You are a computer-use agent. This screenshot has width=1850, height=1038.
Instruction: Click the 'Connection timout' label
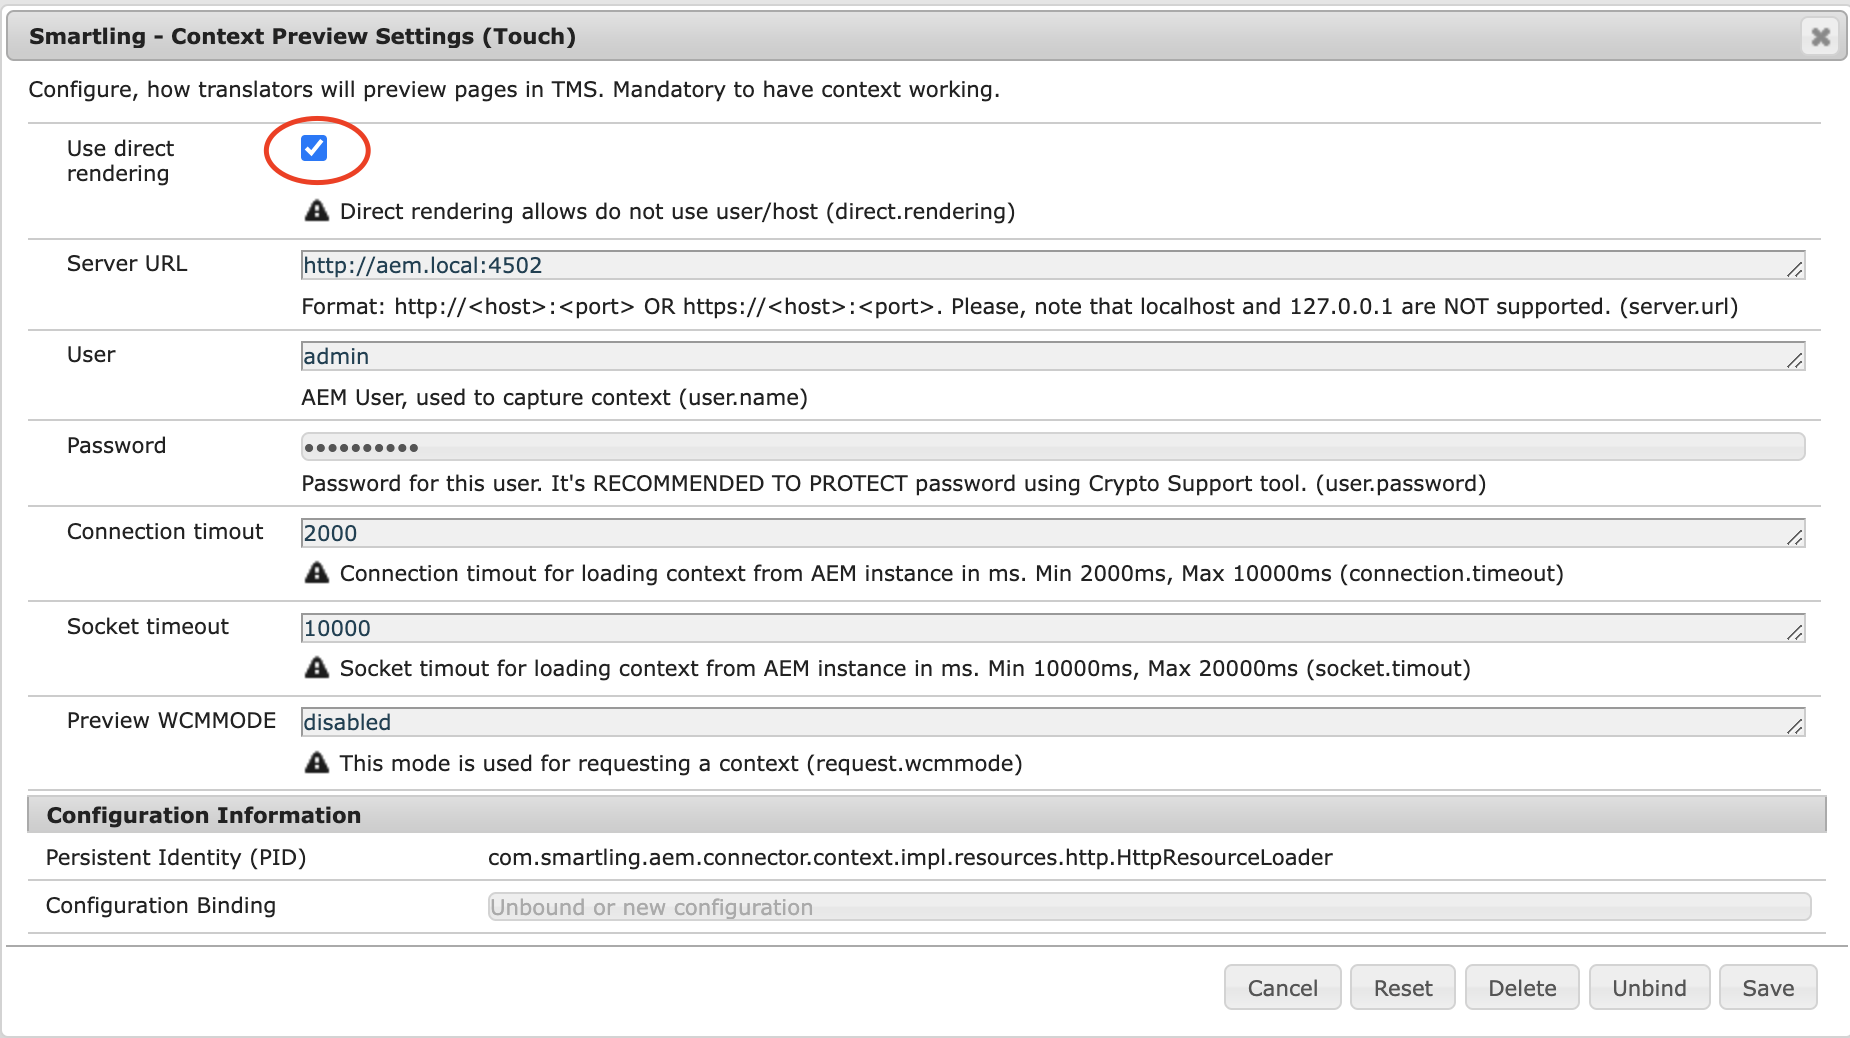(165, 532)
